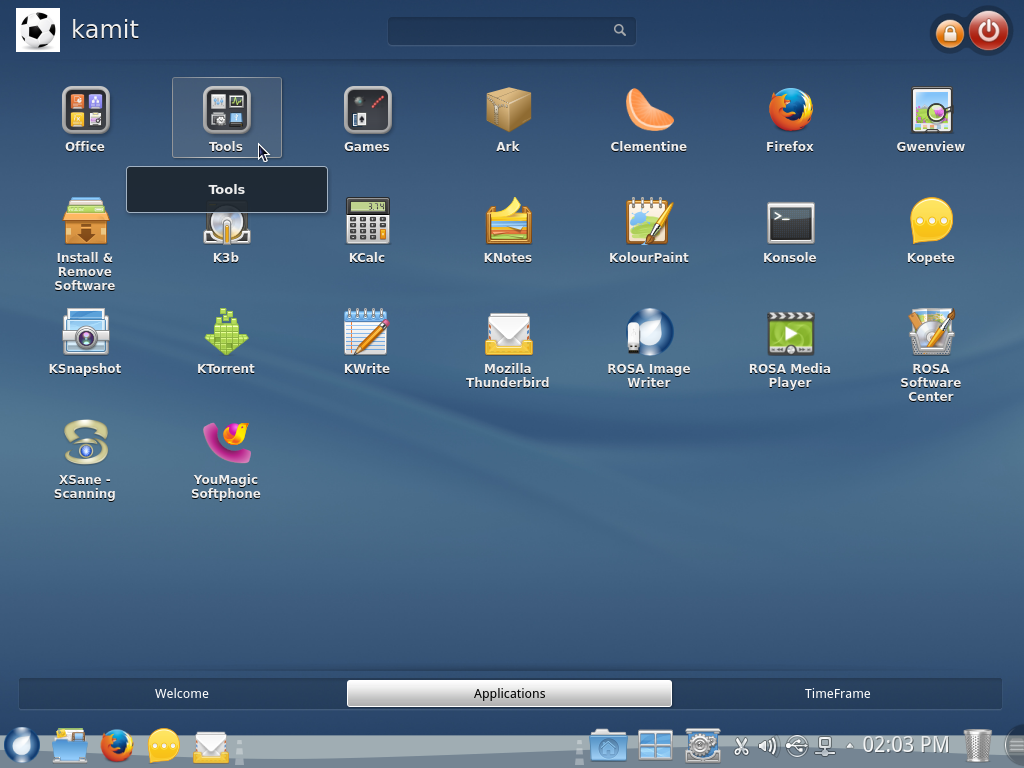Click the ROSA launcher button in the panel

click(x=22, y=745)
